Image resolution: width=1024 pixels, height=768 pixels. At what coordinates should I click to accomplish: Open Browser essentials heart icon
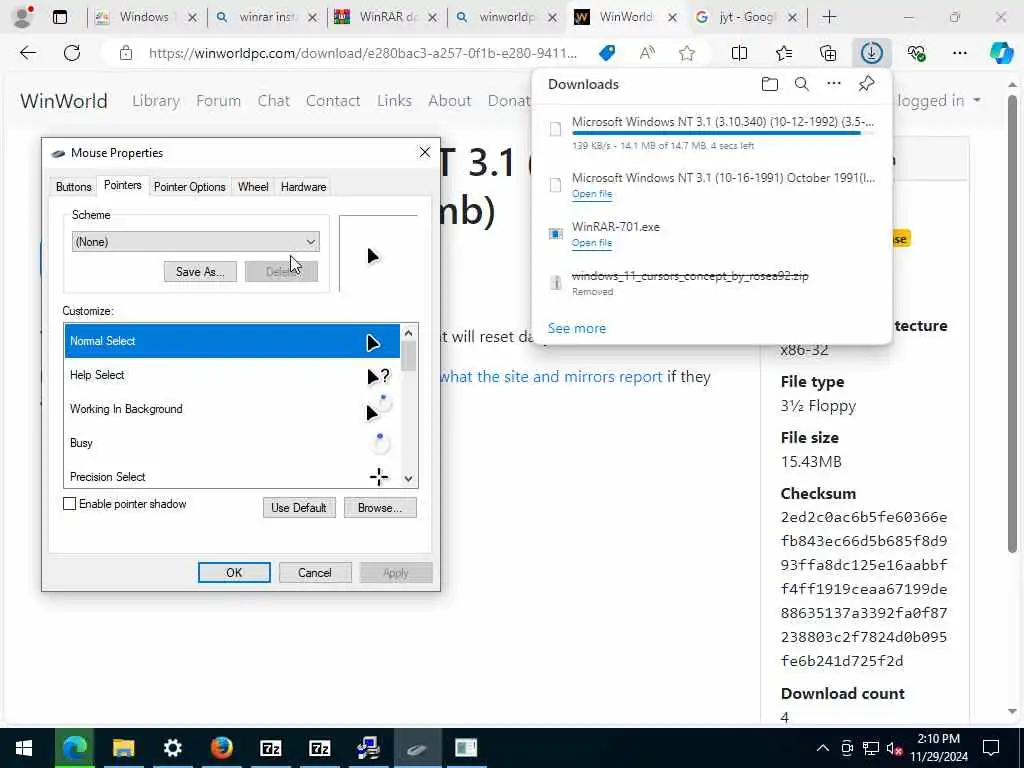click(916, 53)
